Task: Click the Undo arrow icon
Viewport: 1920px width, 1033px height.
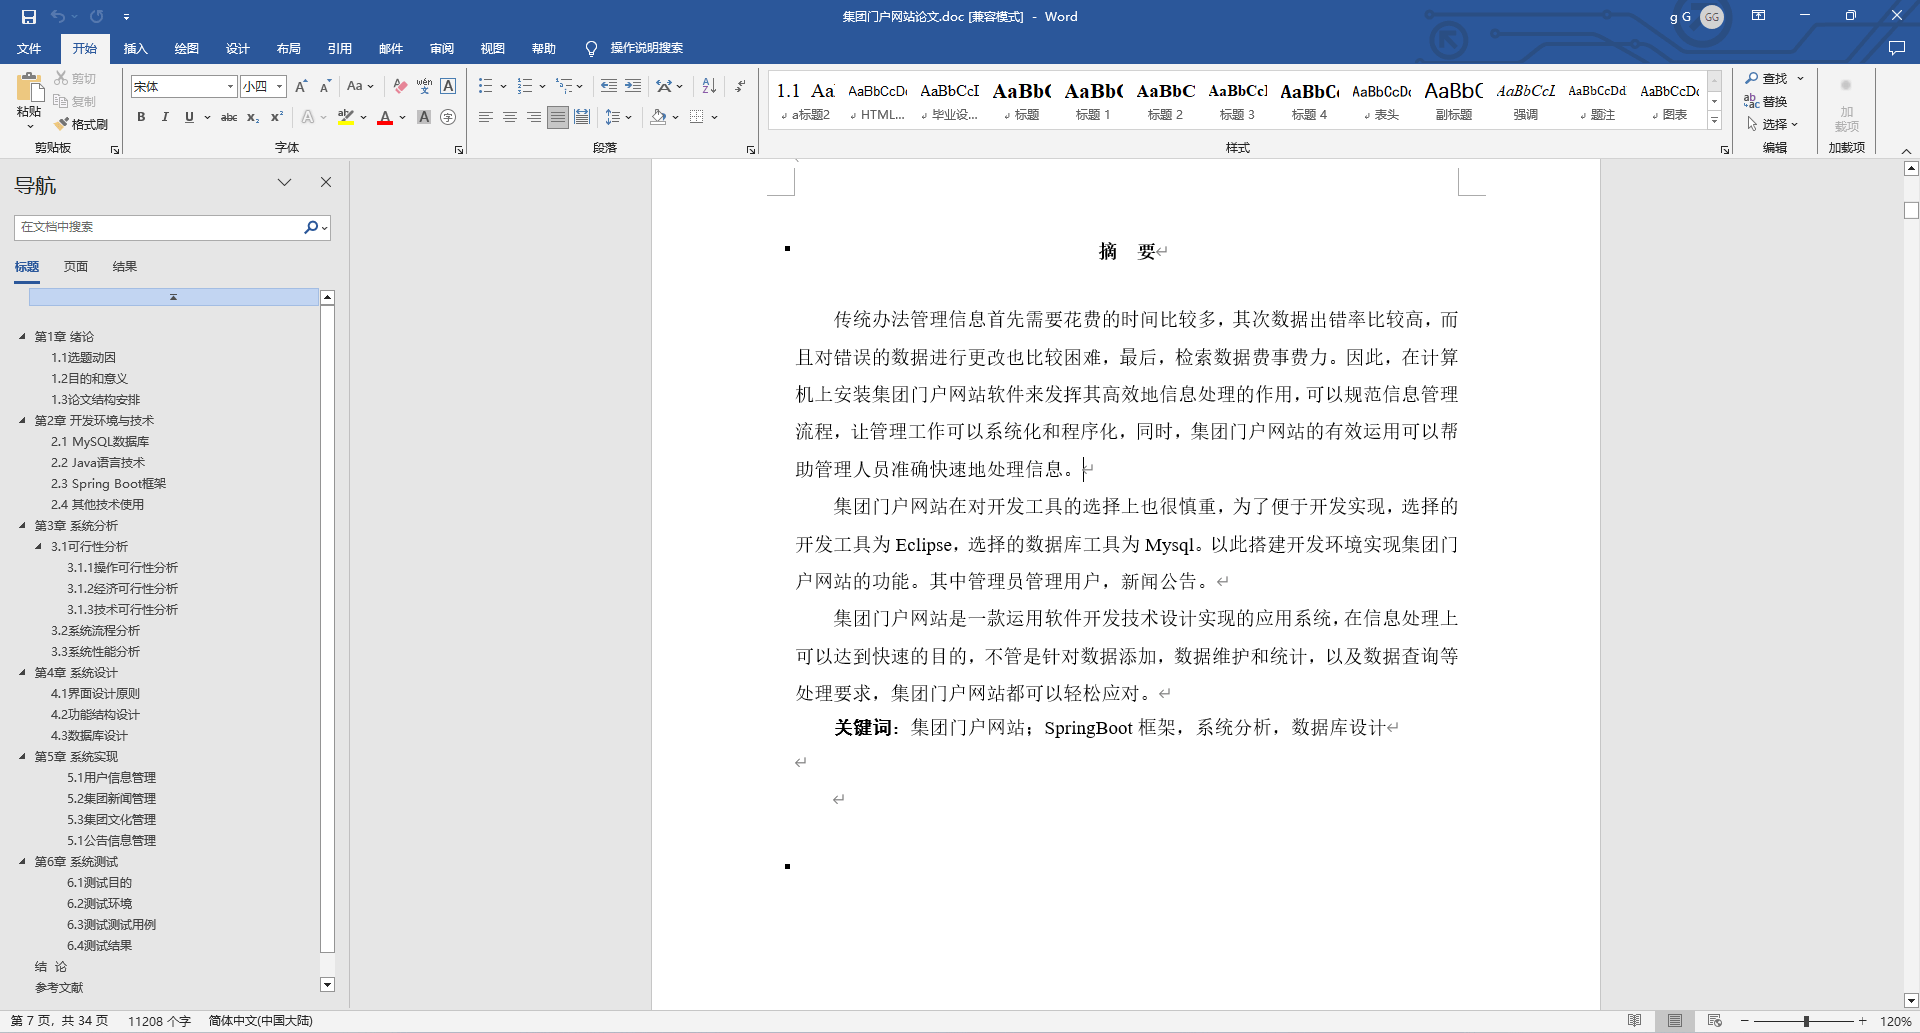Action: (x=58, y=16)
